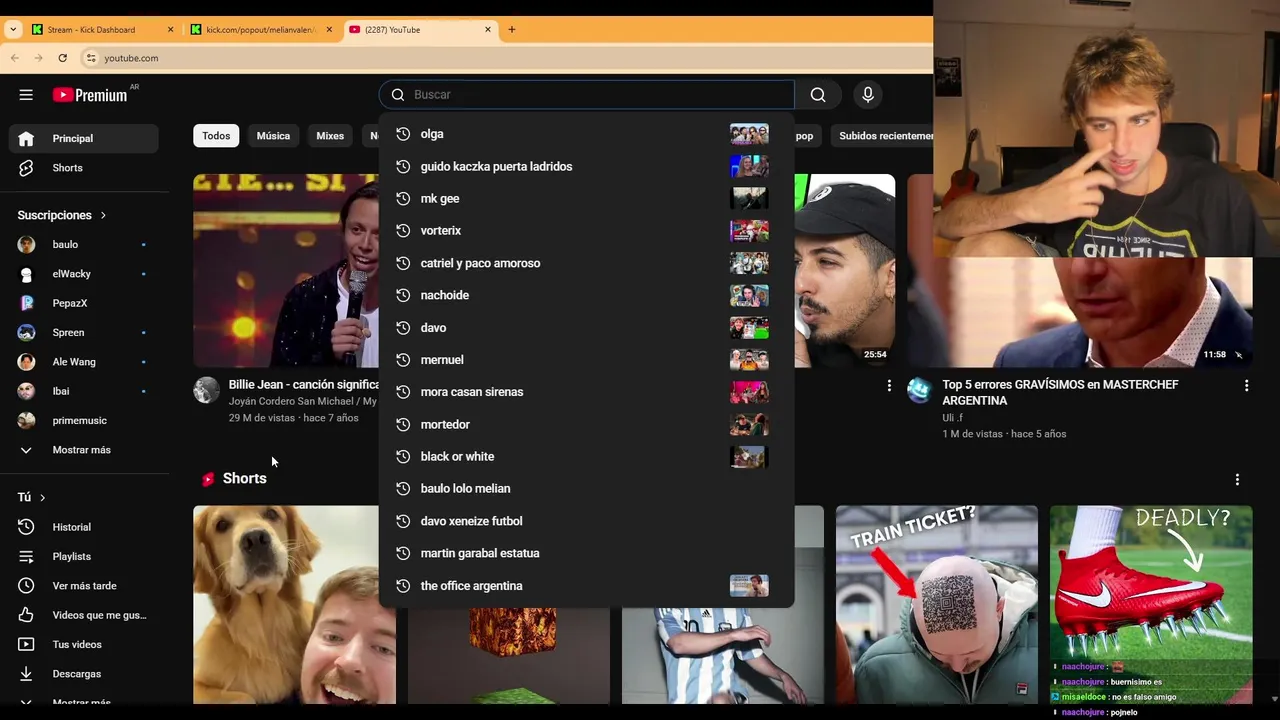Reload the page with browser refresh icon
This screenshot has width=1280, height=720.
point(62,58)
